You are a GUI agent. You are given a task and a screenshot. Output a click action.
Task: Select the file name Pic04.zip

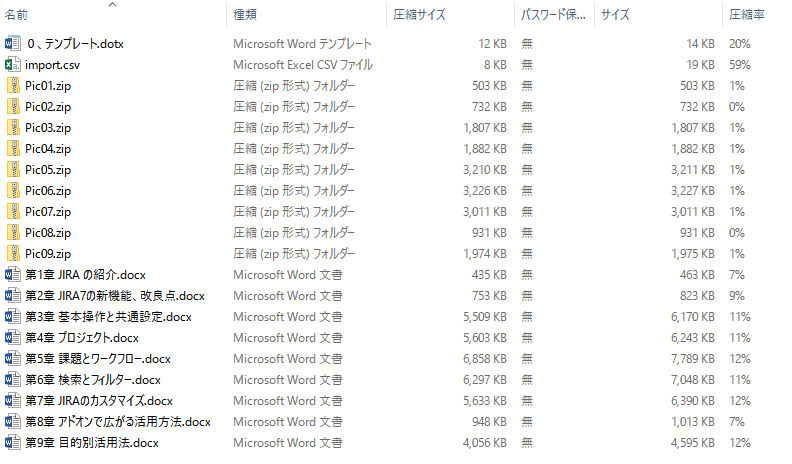[x=48, y=149]
